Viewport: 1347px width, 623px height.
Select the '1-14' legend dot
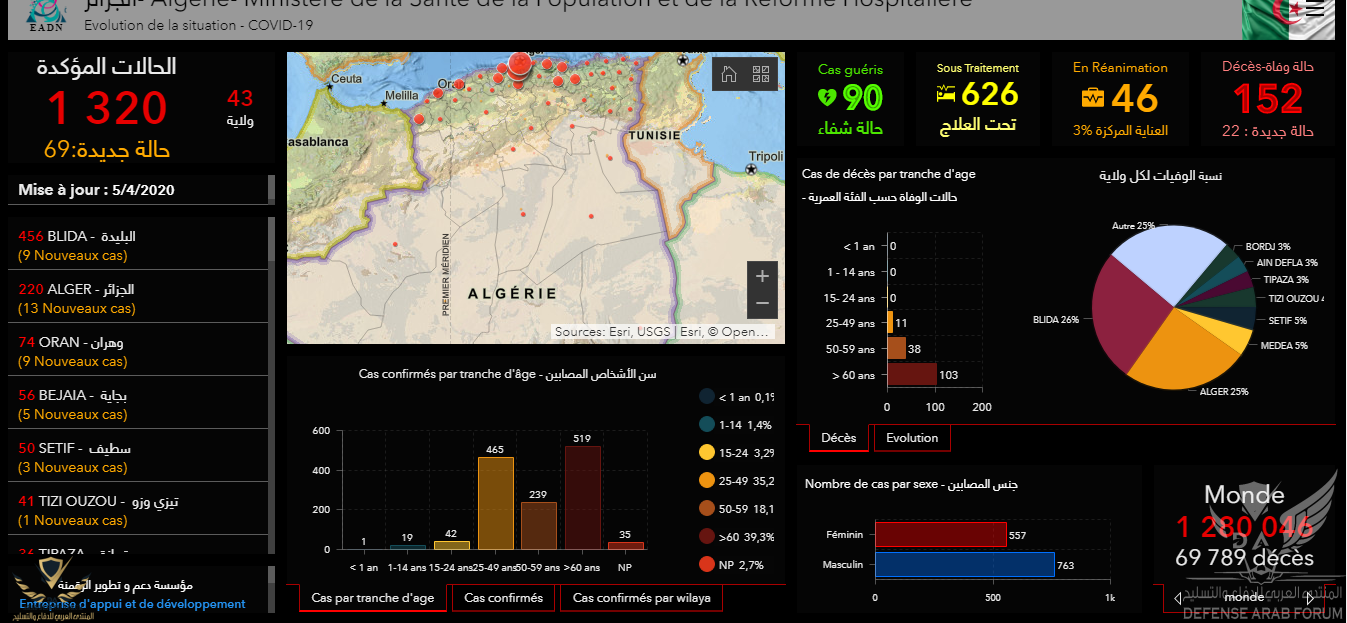coord(707,424)
